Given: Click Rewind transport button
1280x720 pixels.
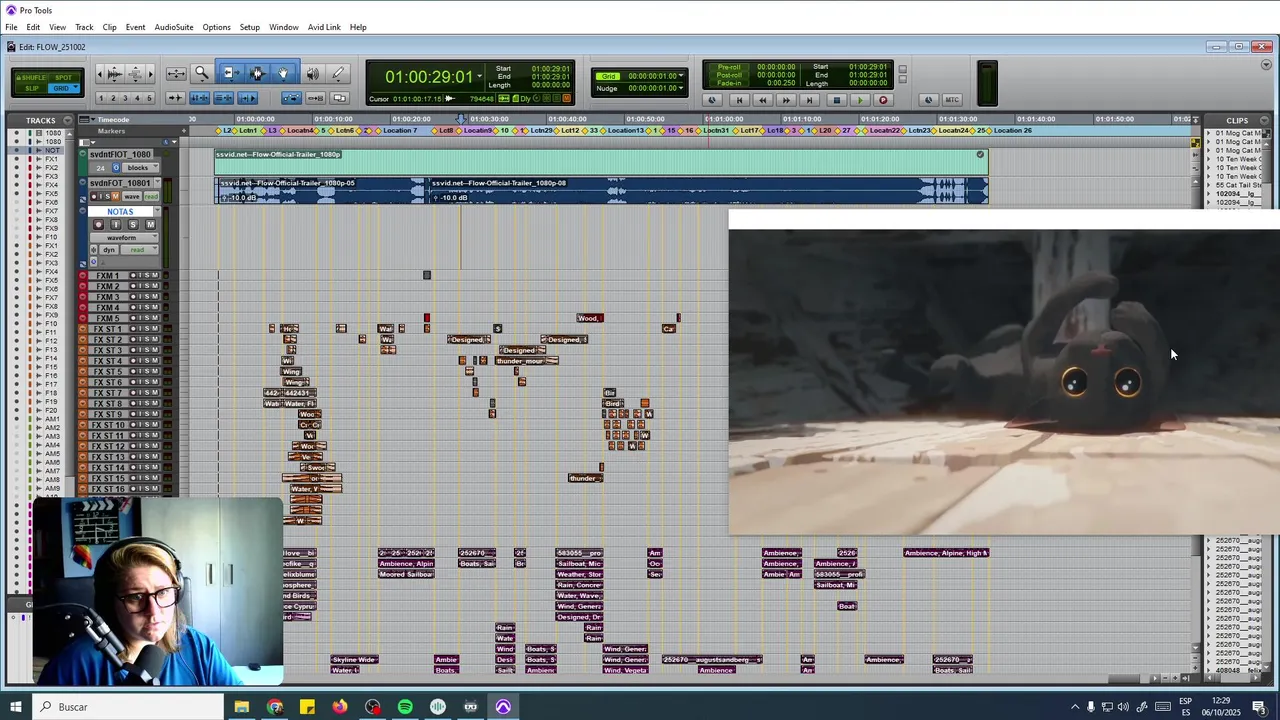Looking at the screenshot, I should point(763,100).
